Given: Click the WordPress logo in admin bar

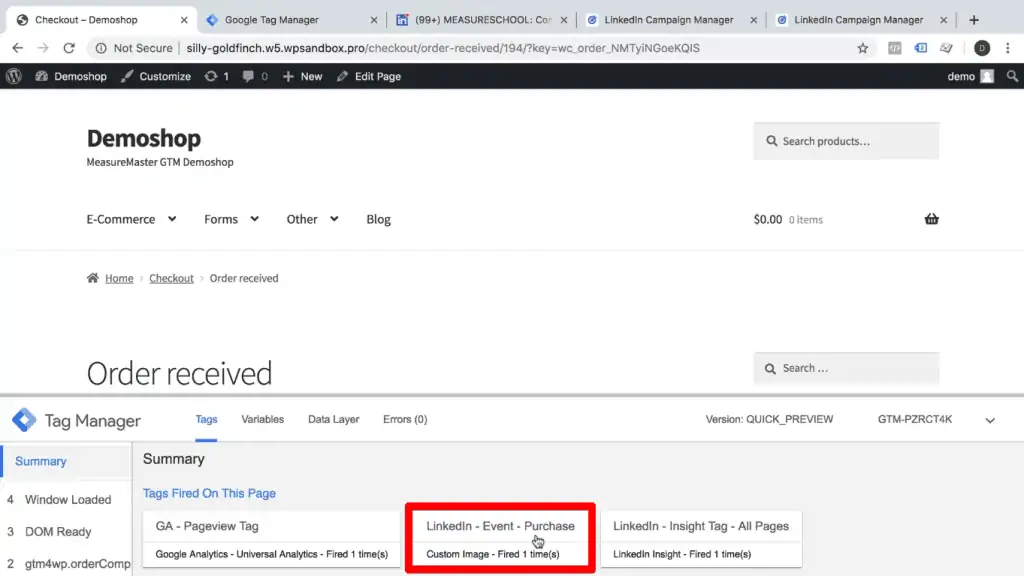Looking at the screenshot, I should pos(13,76).
